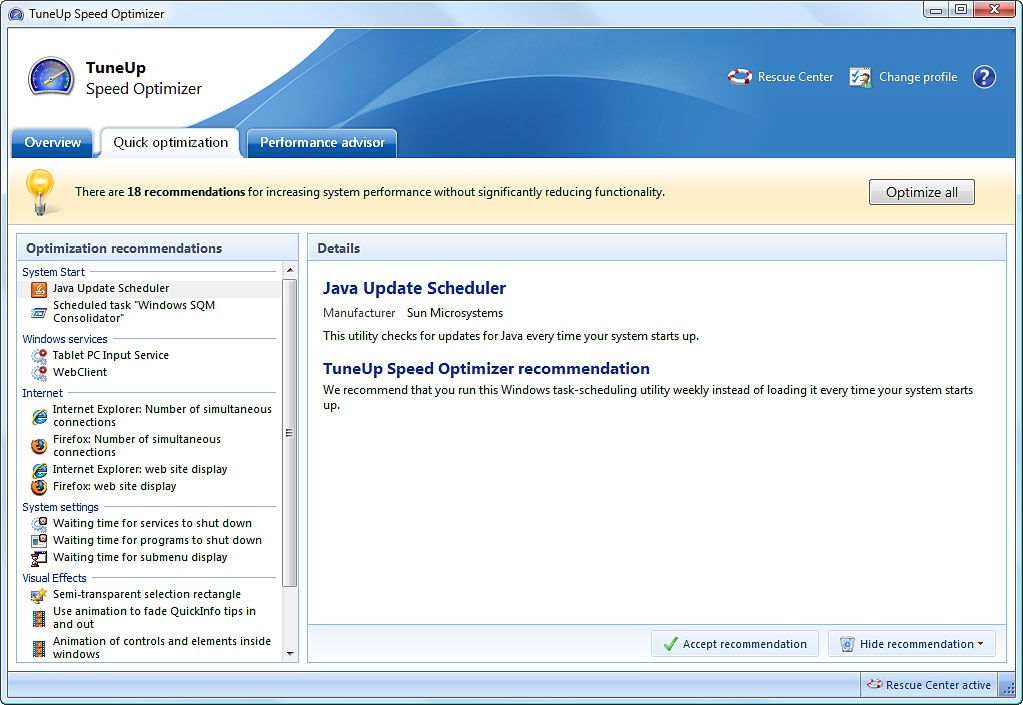Click the recommendations list scrollbar thumb
Viewport: 1023px width, 705px height.
click(x=290, y=433)
